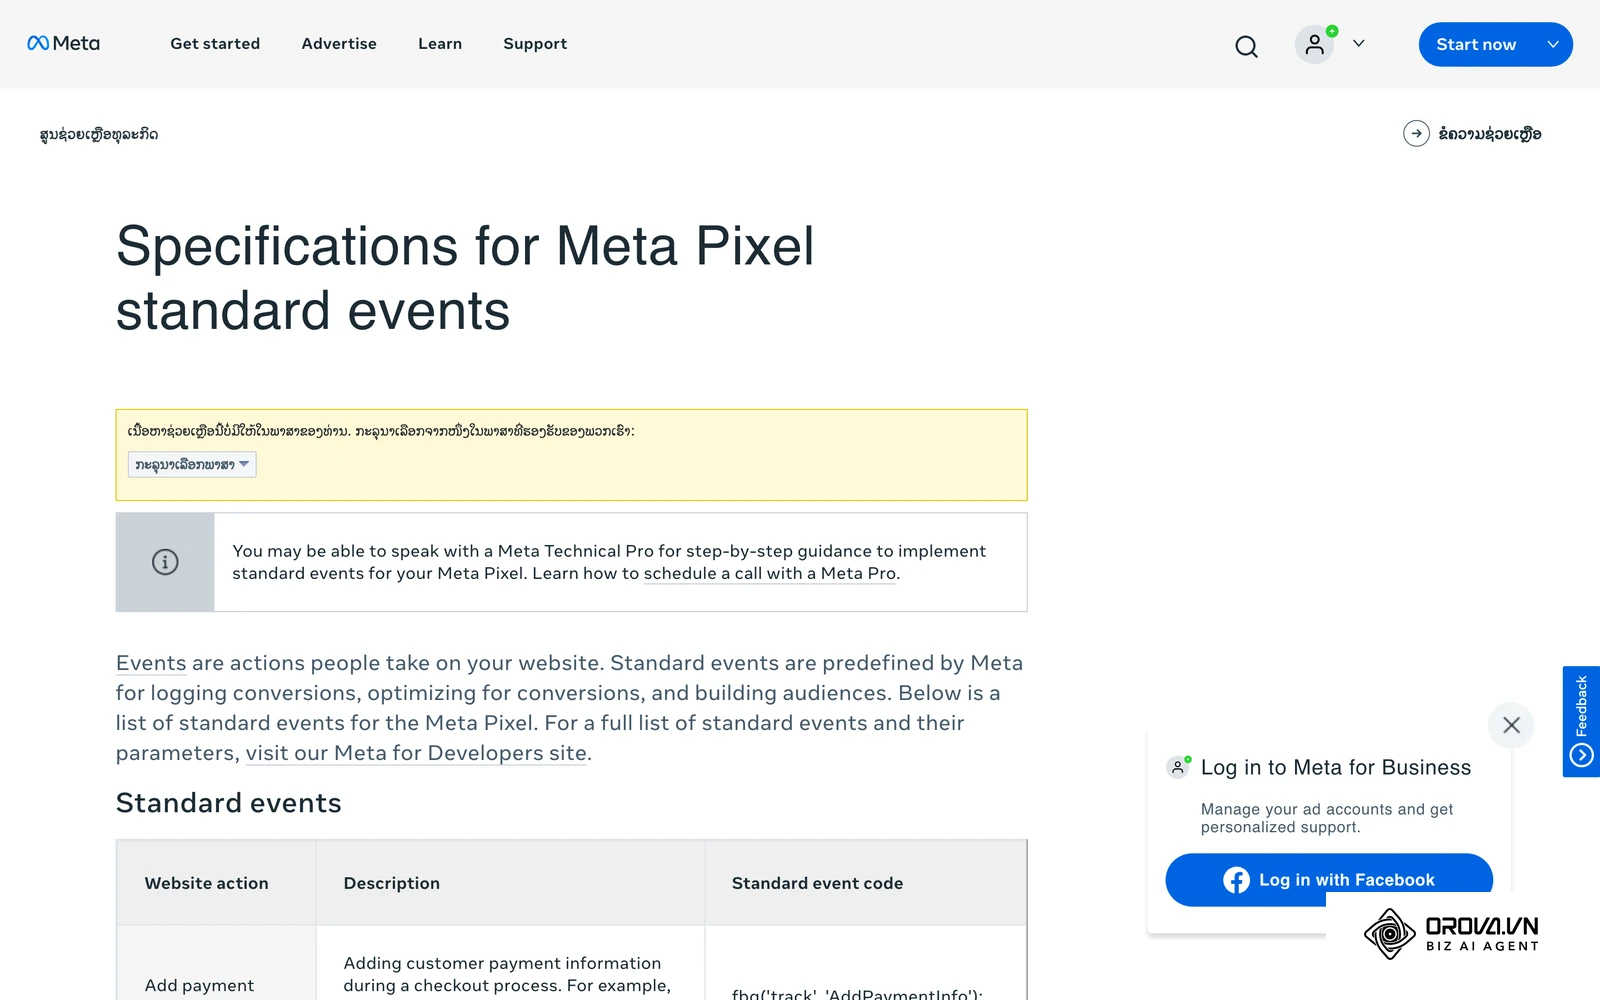Click Log in with Facebook button

[1329, 880]
